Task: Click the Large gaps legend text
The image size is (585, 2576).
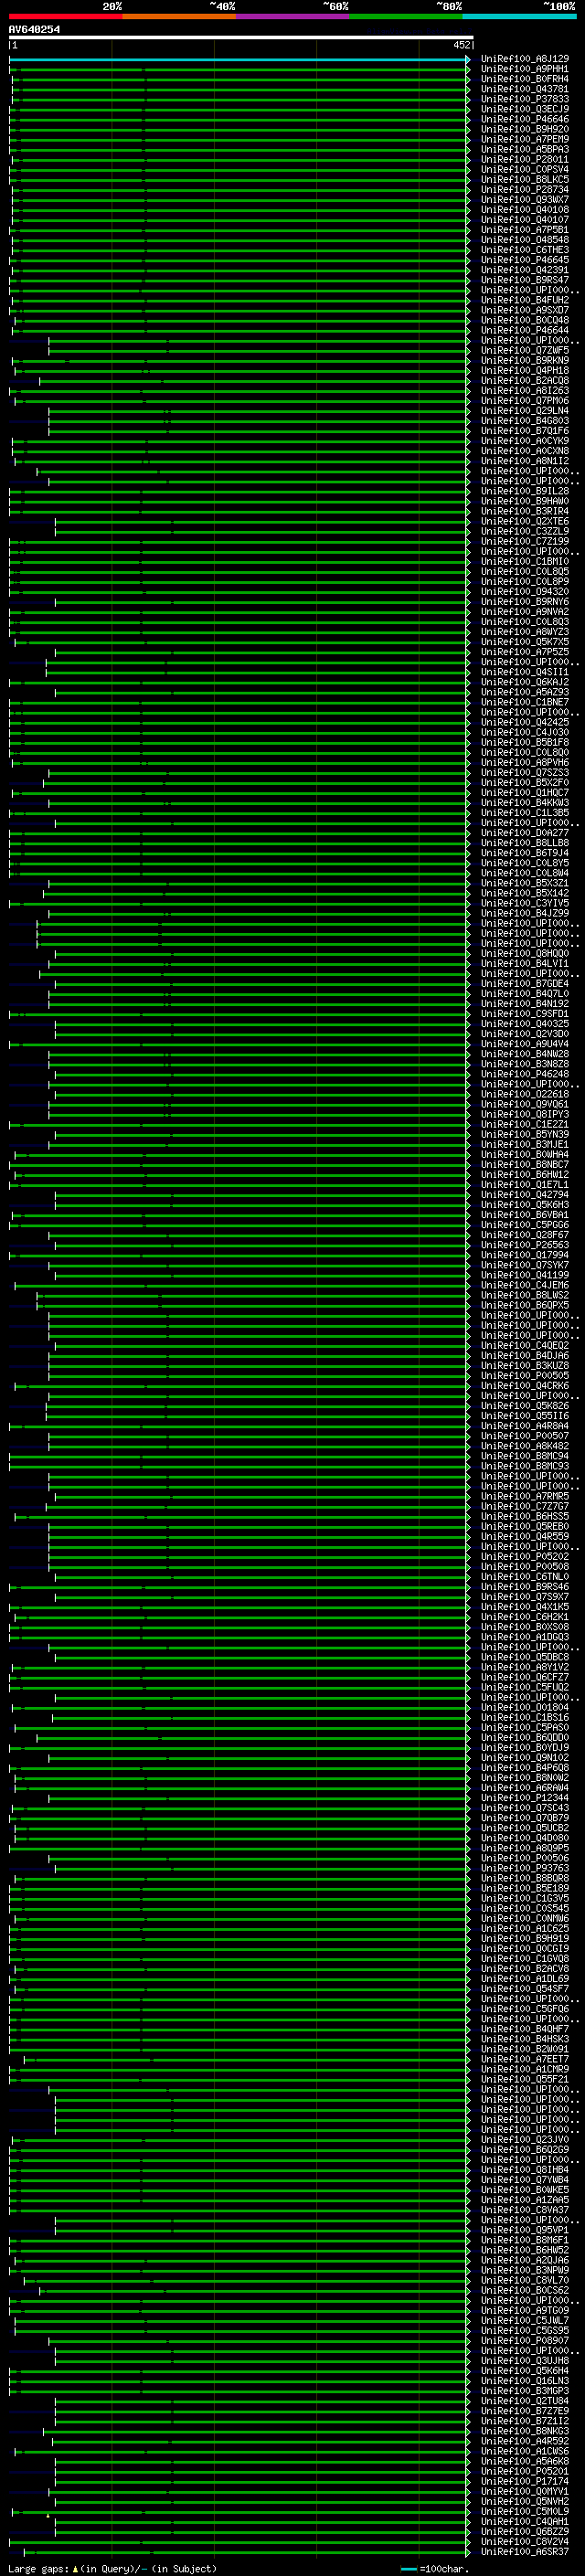Action: (x=38, y=2568)
